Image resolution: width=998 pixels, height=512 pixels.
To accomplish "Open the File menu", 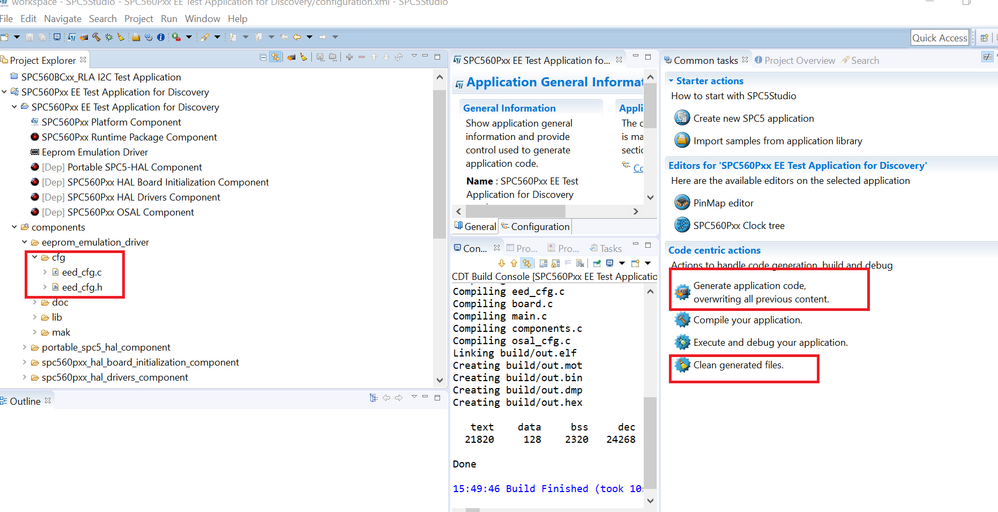I will point(6,18).
